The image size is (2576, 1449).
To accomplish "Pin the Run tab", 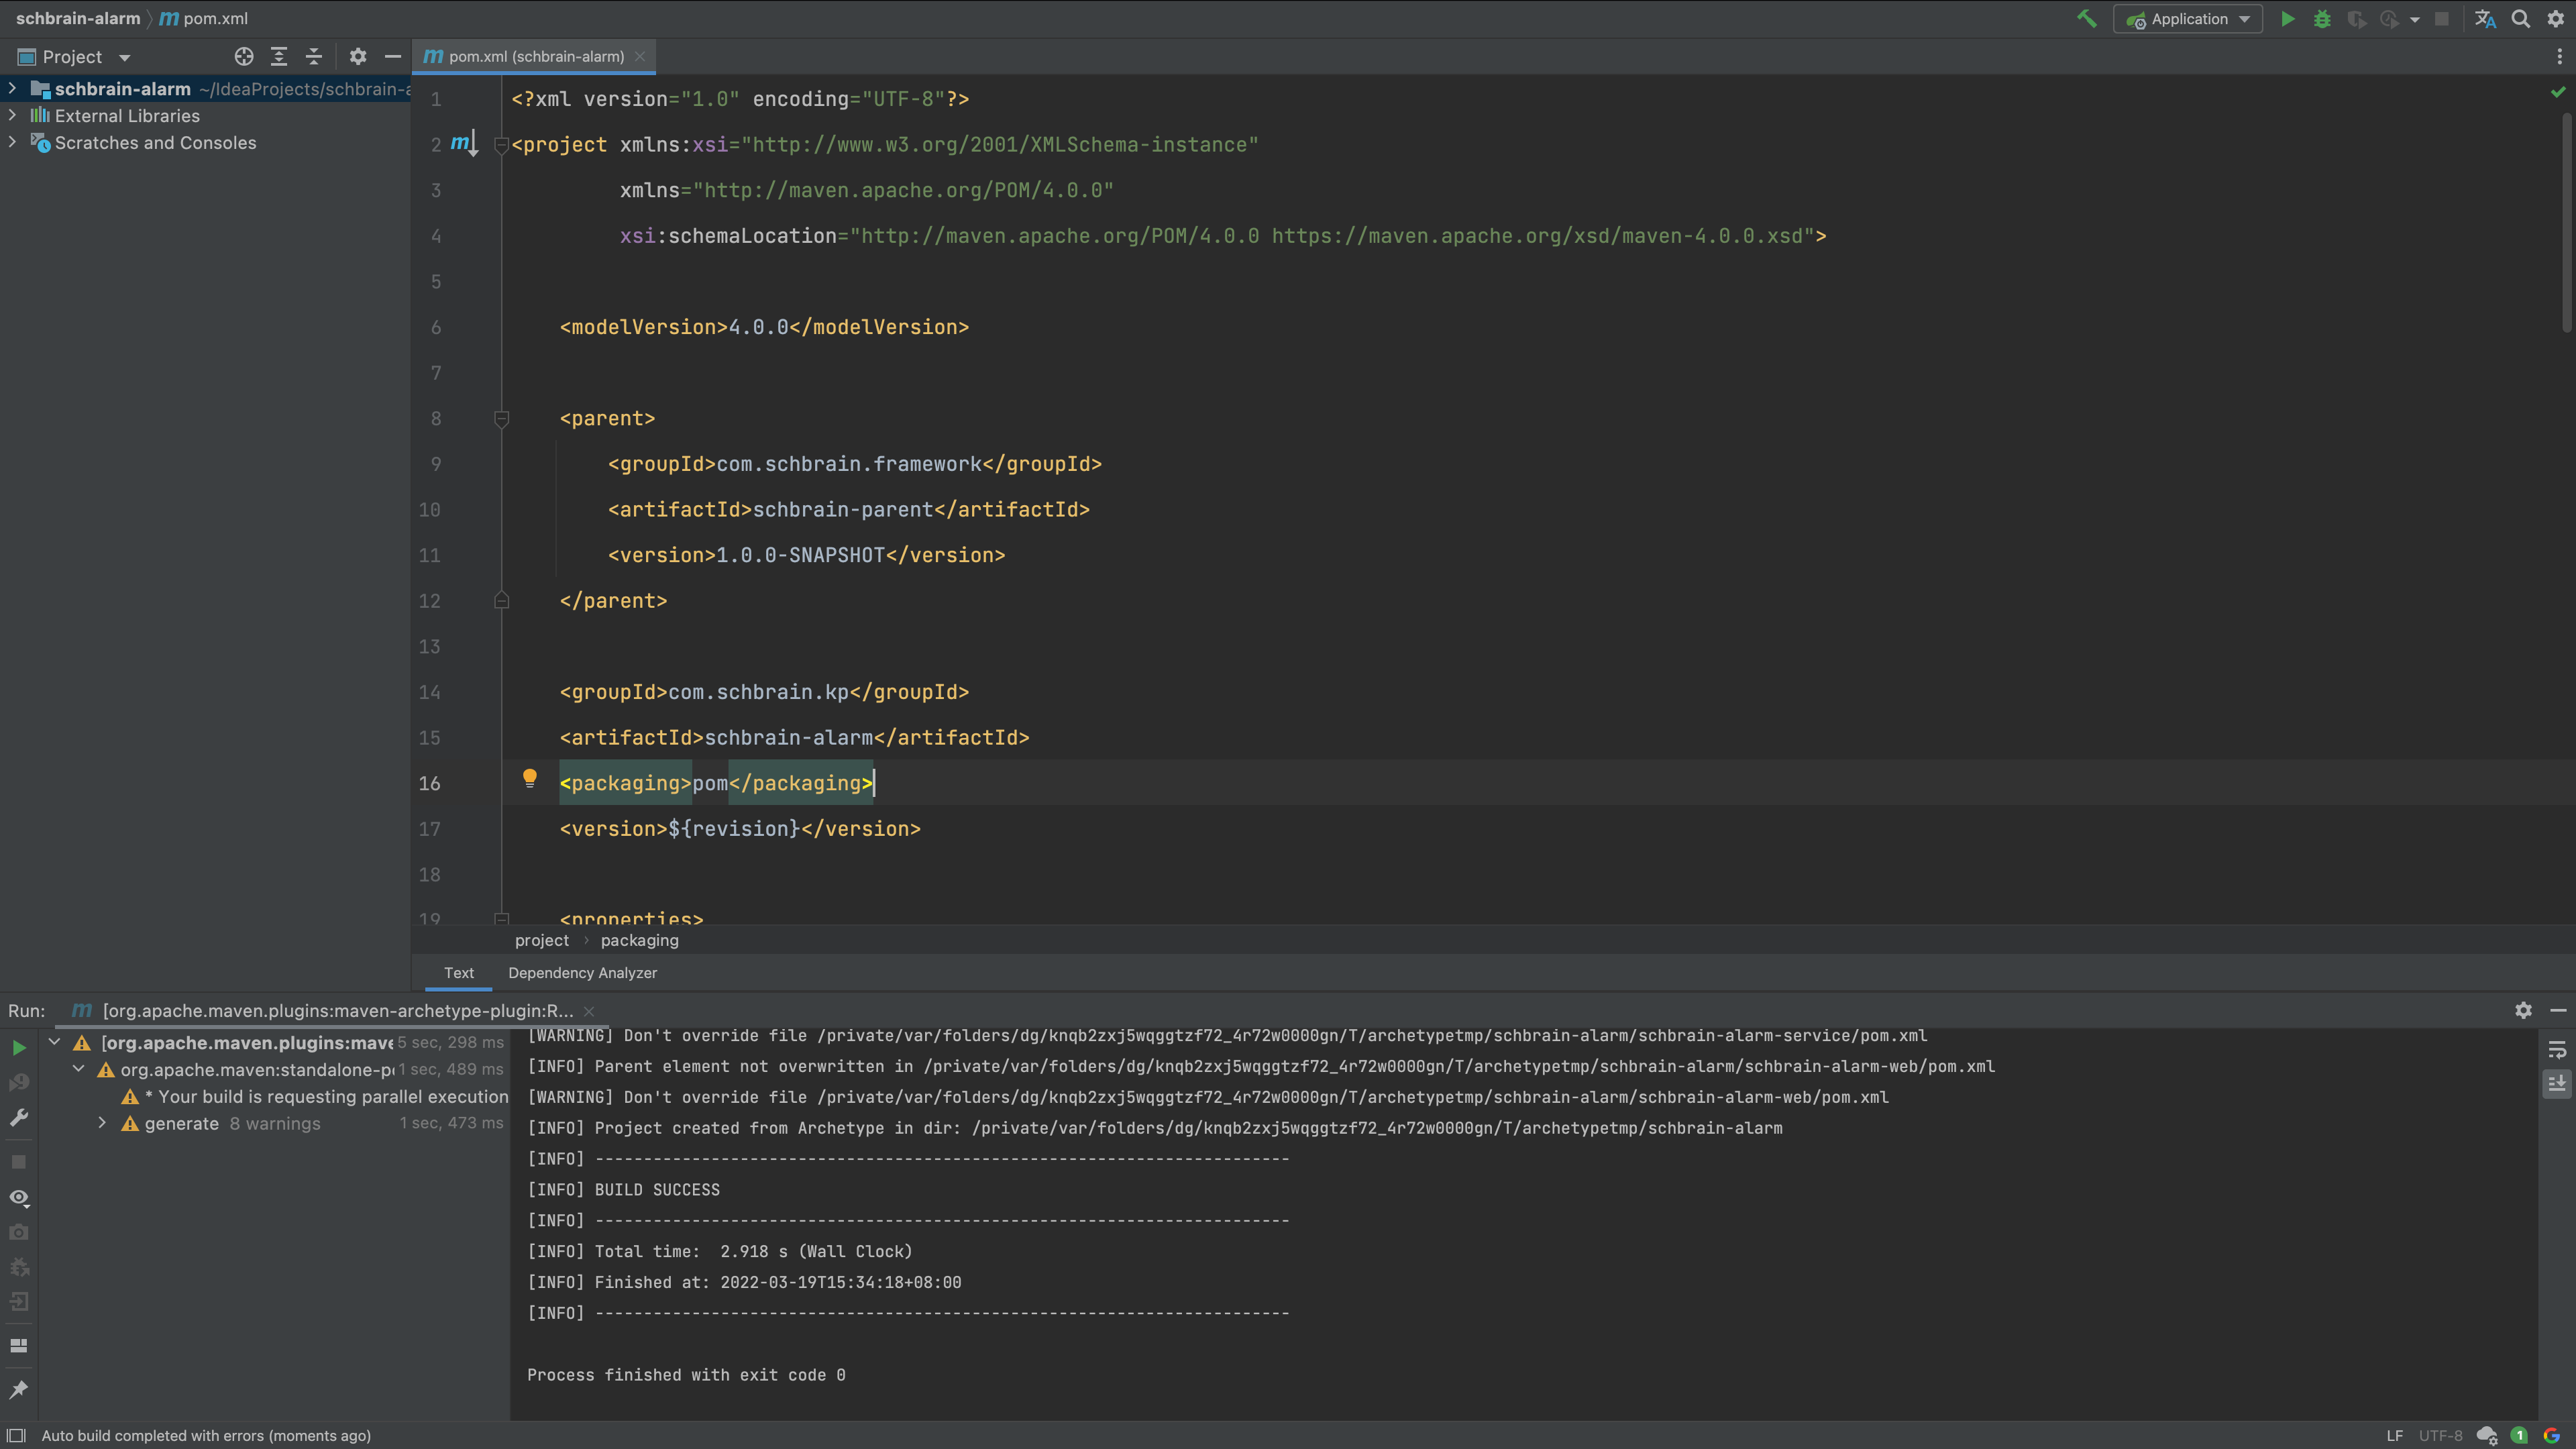I will pyautogui.click(x=19, y=1389).
